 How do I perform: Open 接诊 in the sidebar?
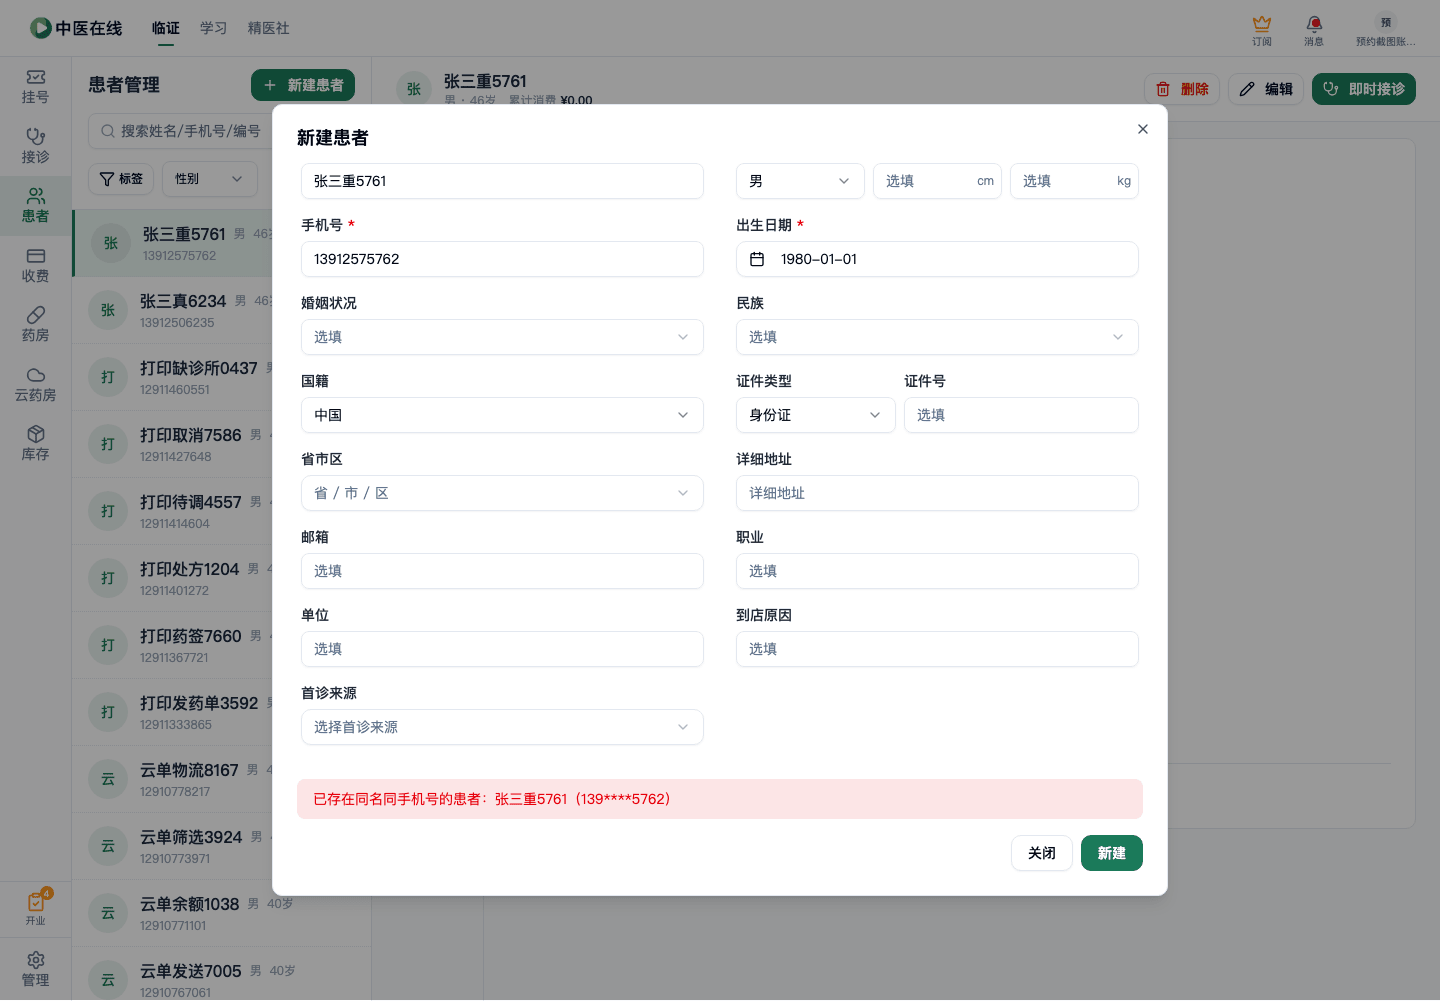[x=35, y=146]
